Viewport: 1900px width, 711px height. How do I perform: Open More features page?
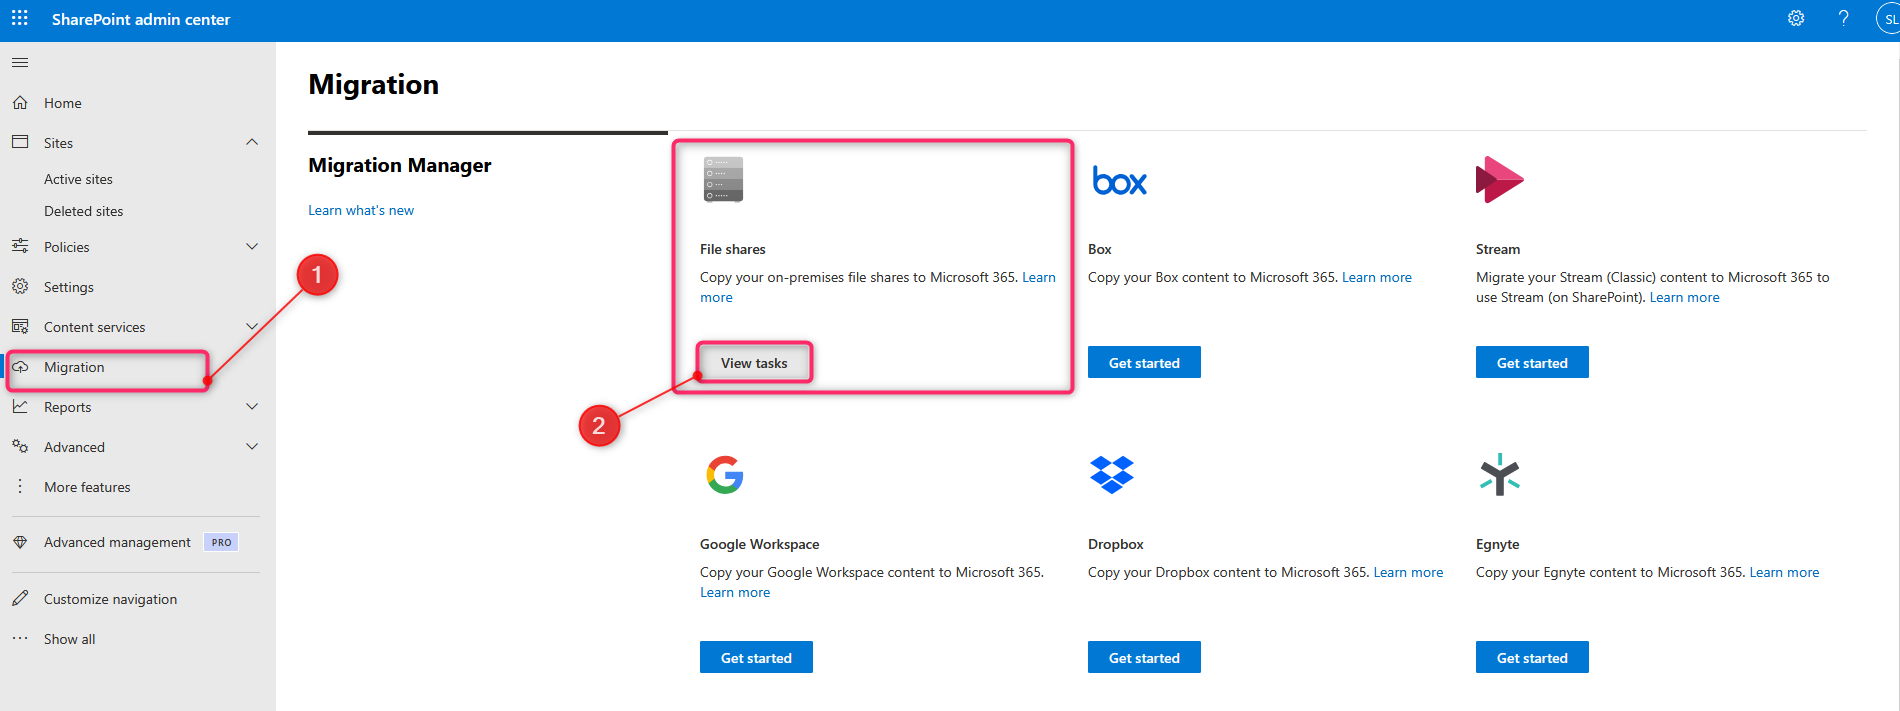pyautogui.click(x=87, y=487)
